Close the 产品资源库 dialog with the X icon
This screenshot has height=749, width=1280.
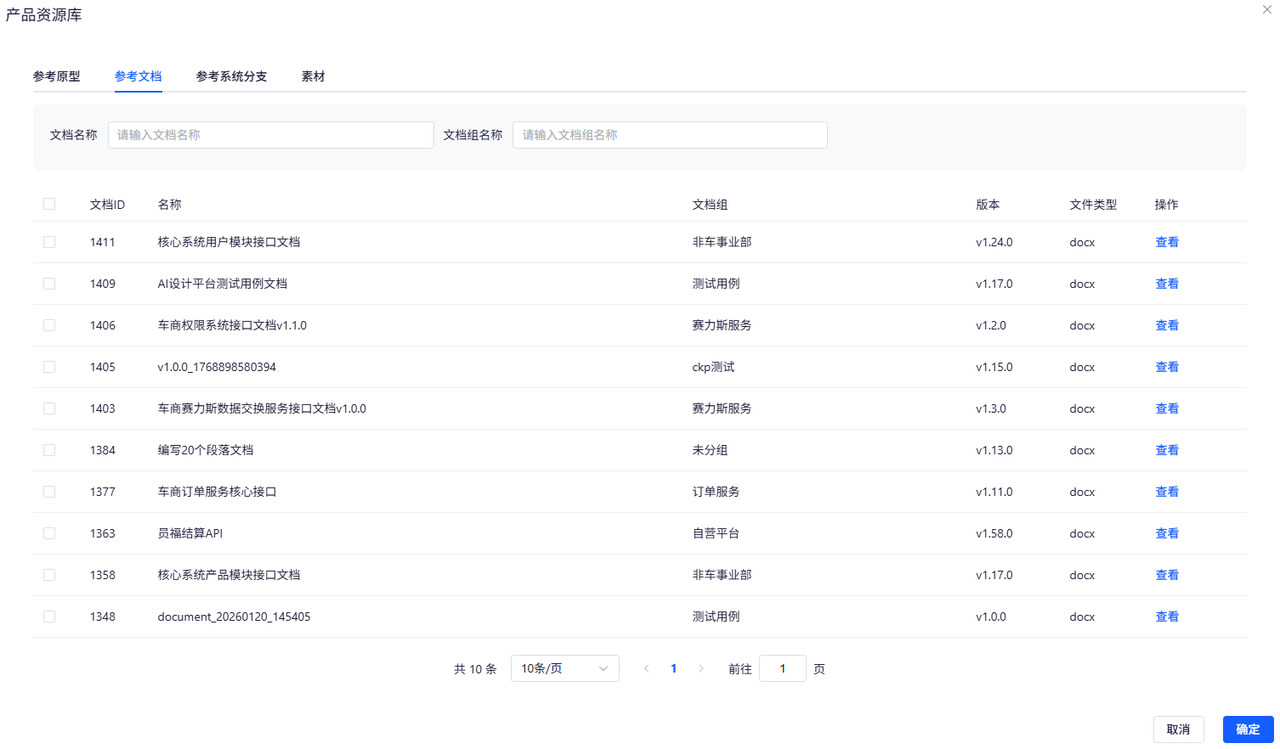[x=1268, y=9]
